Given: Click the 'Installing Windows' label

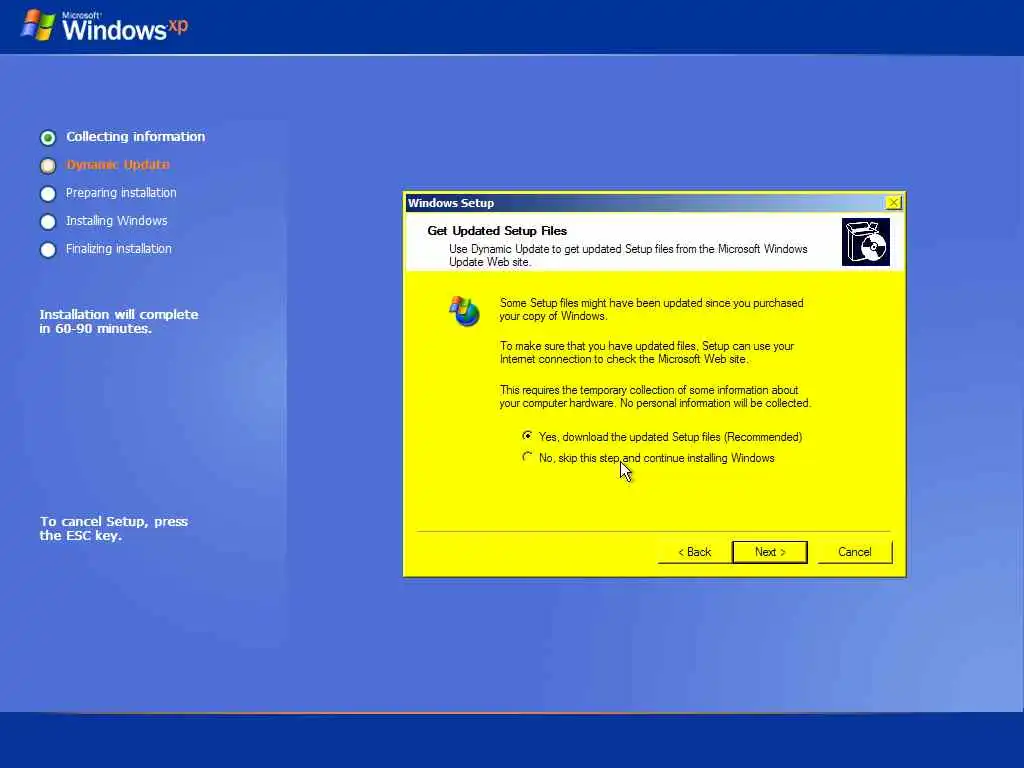Looking at the screenshot, I should 116,221.
